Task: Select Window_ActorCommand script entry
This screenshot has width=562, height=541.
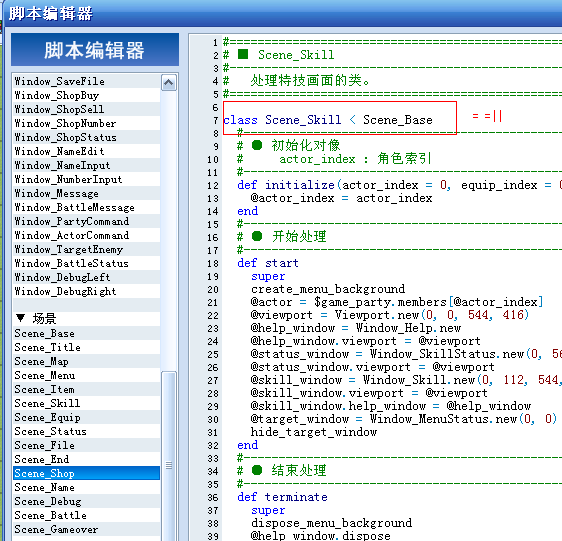Action: [x=86, y=235]
